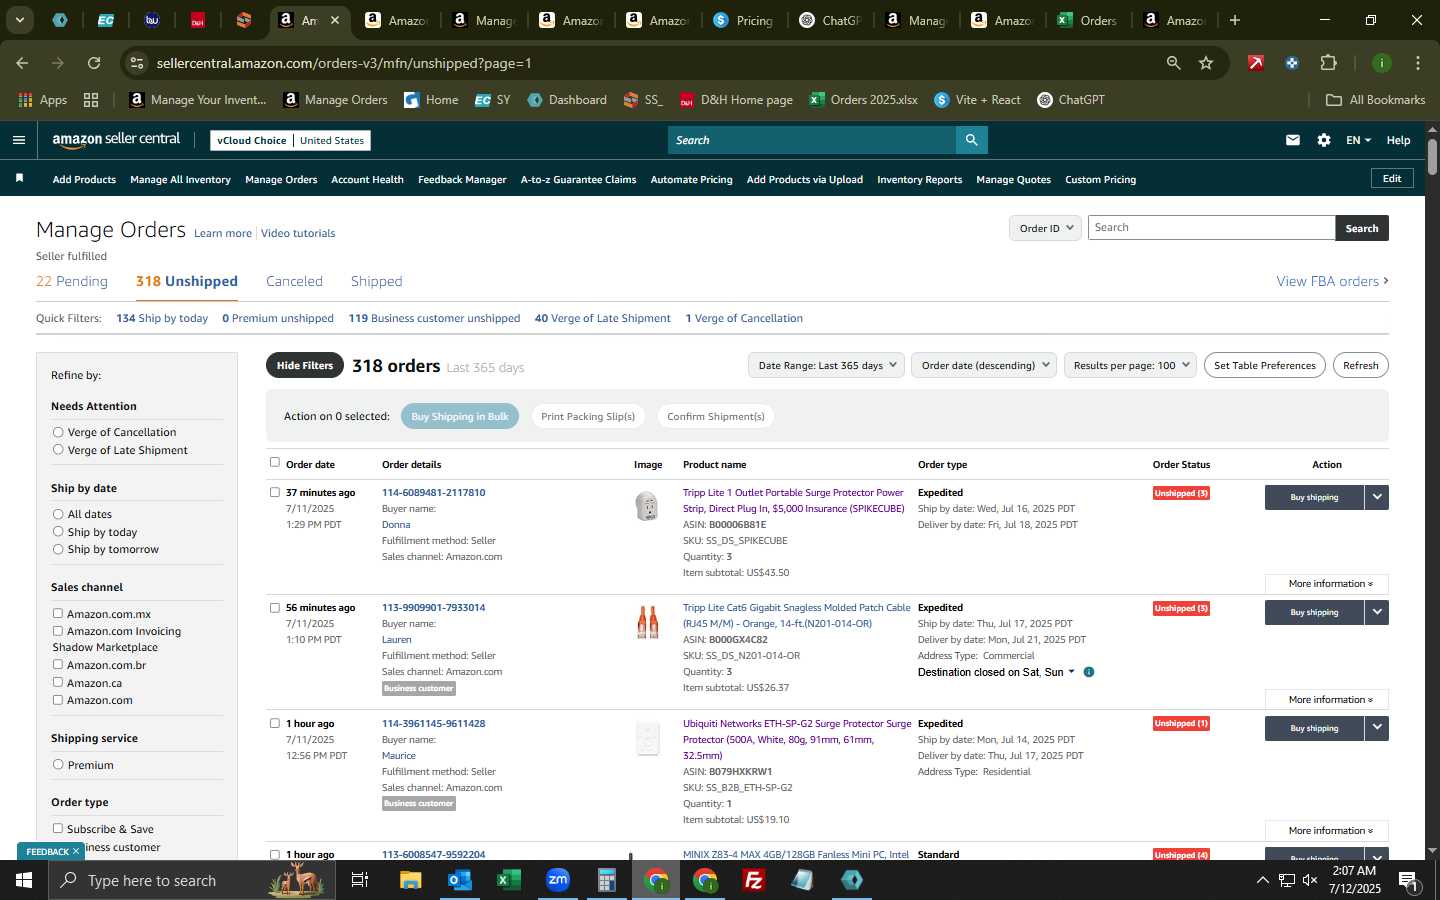
Task: Click the Amazon Seller Central logo
Action: coord(116,140)
